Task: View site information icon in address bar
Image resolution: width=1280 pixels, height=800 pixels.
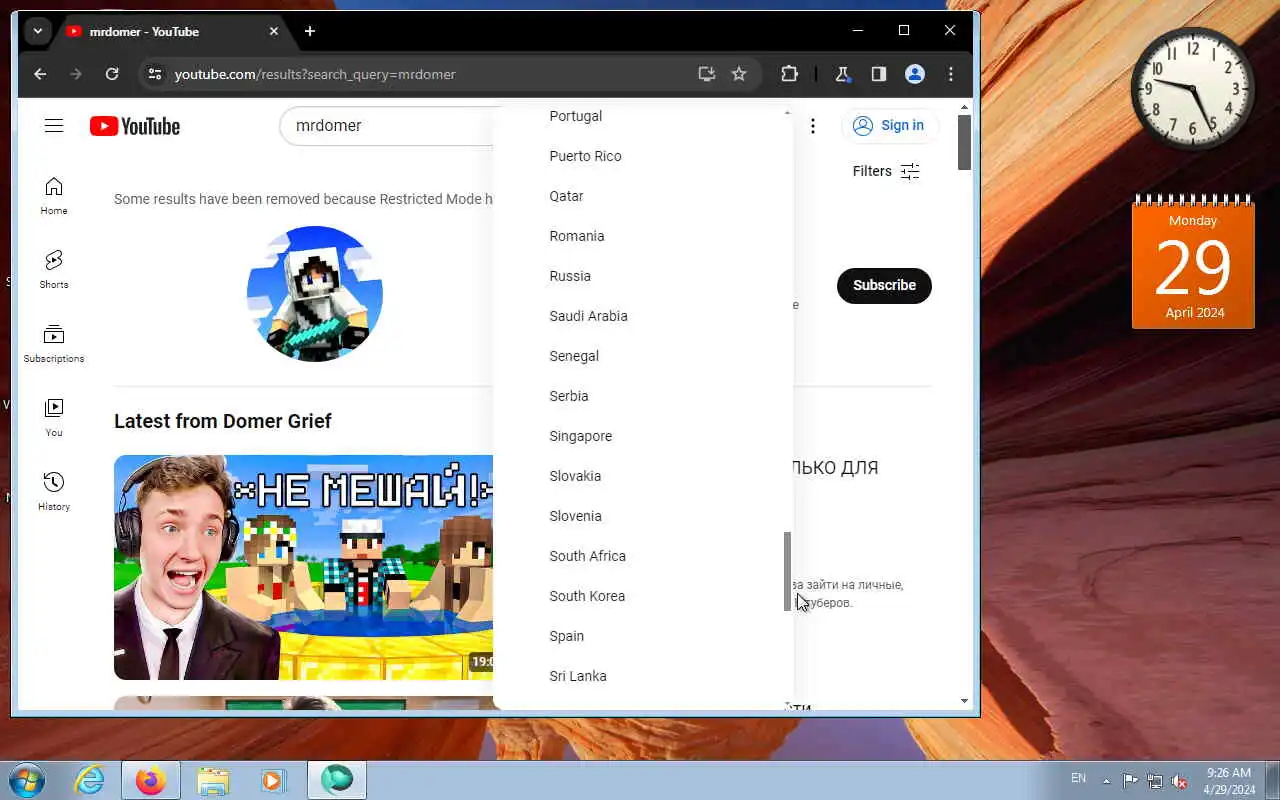Action: [153, 74]
